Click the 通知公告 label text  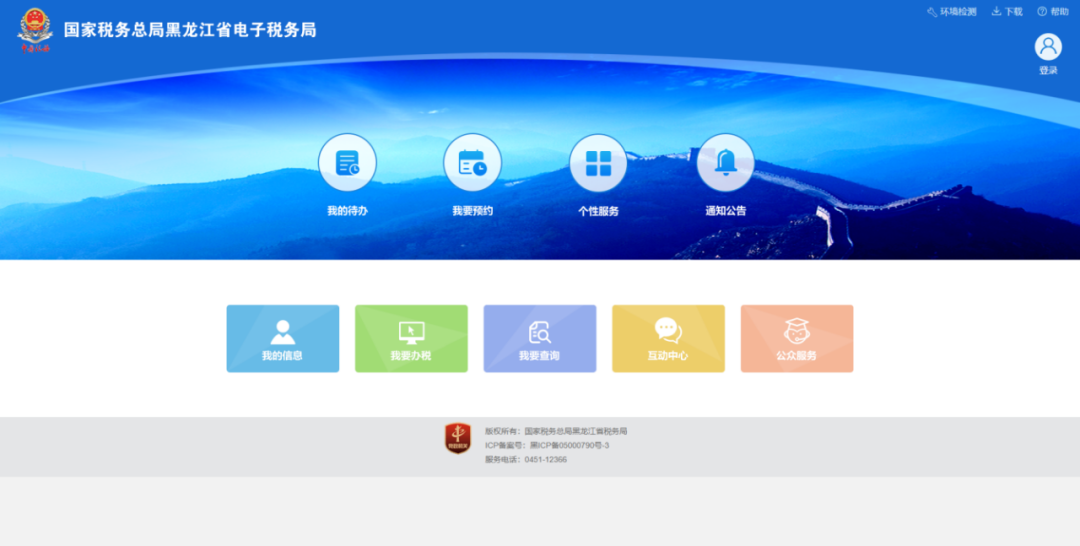point(725,211)
